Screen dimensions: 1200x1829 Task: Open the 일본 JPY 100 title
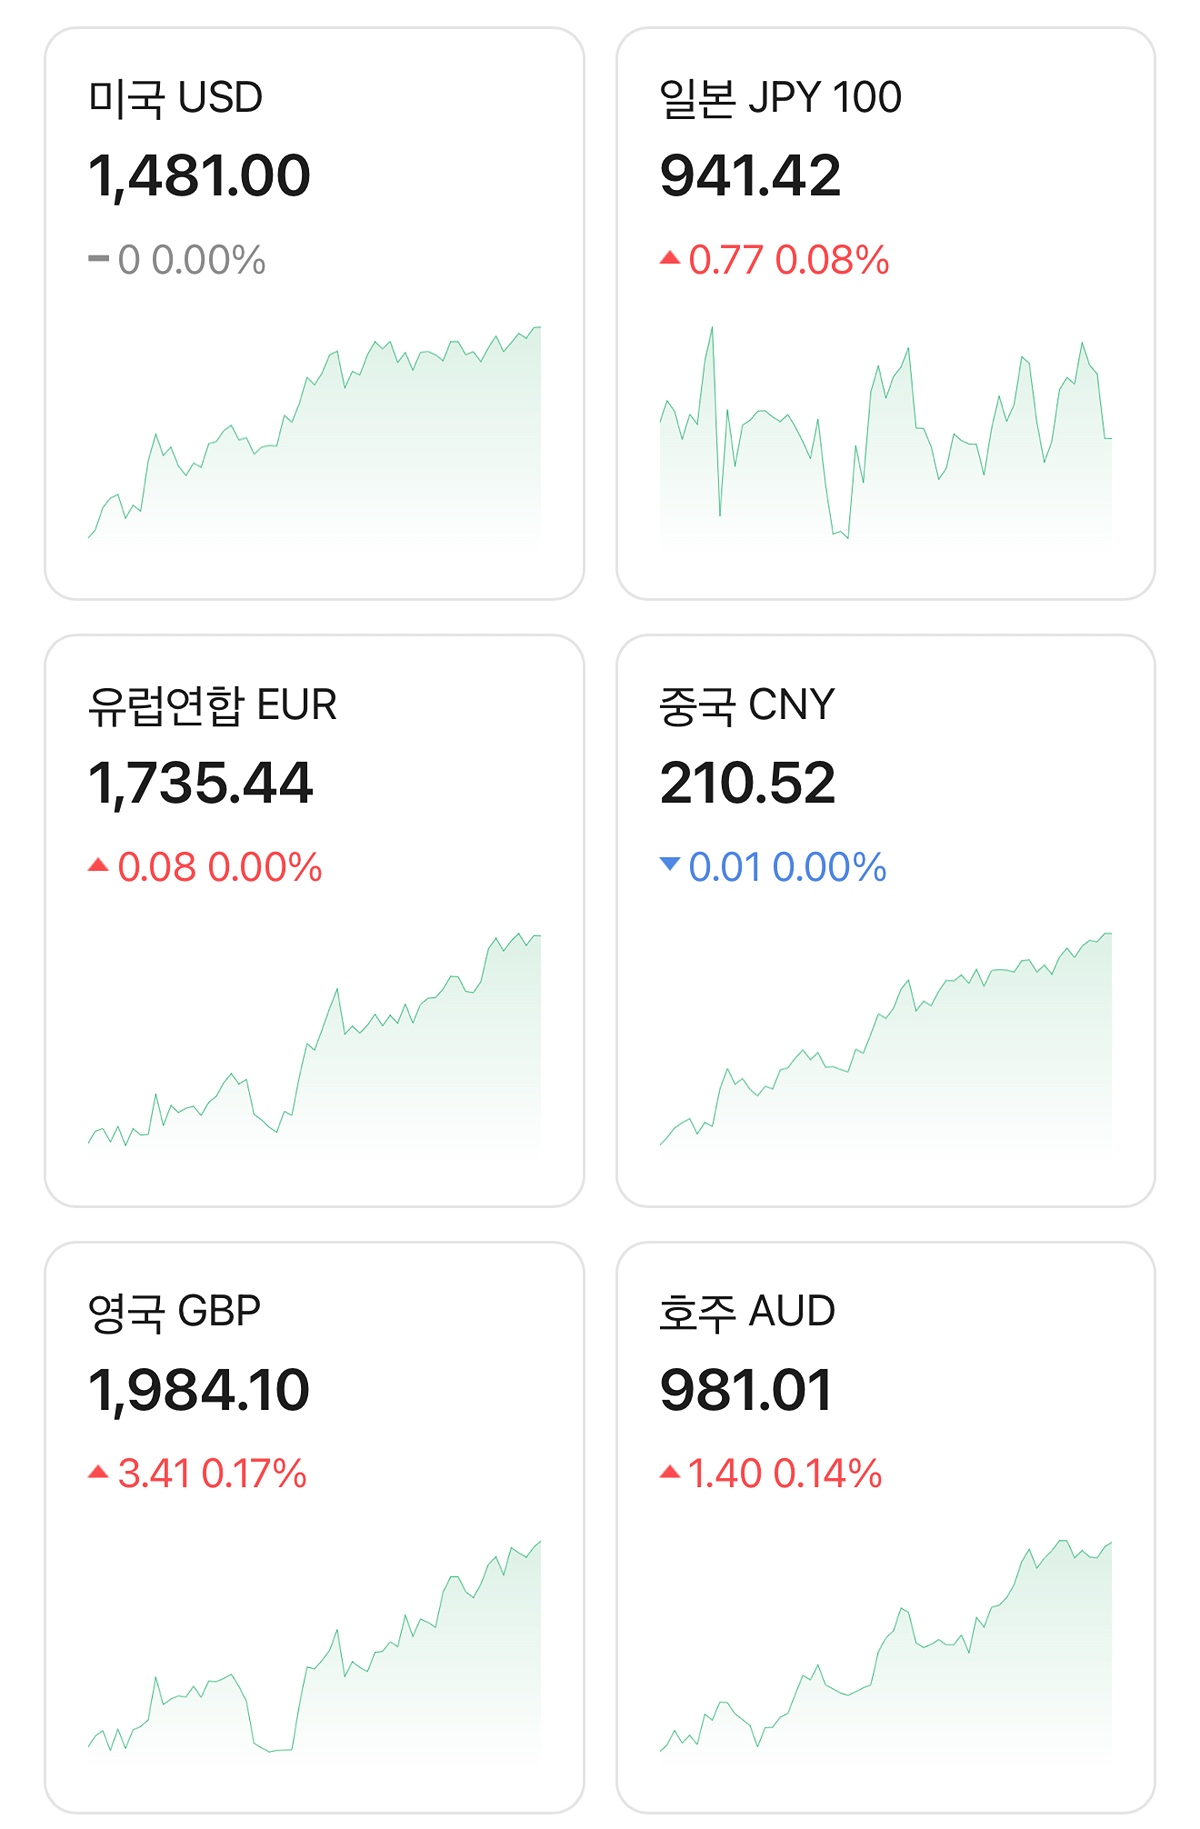click(x=780, y=98)
